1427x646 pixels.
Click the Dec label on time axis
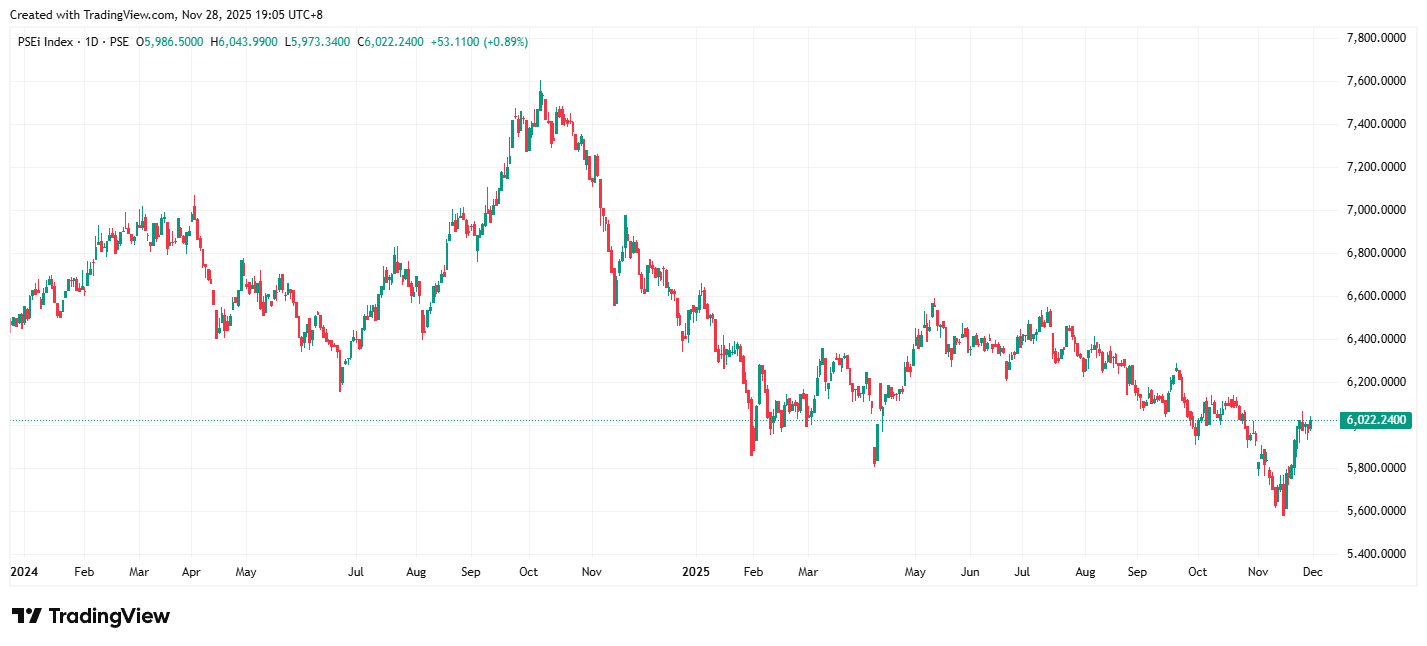pyautogui.click(x=1313, y=572)
